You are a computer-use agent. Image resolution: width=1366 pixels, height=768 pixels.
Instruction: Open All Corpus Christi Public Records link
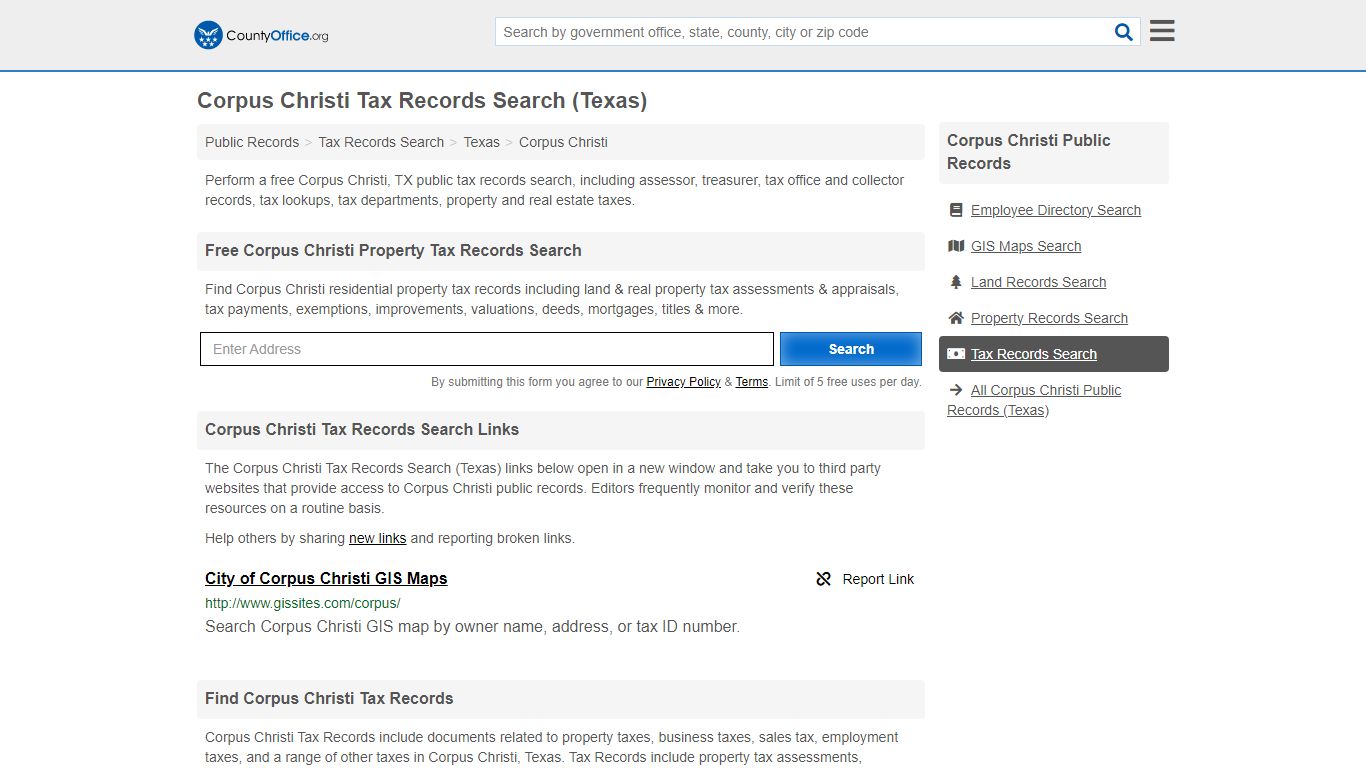tap(1034, 400)
